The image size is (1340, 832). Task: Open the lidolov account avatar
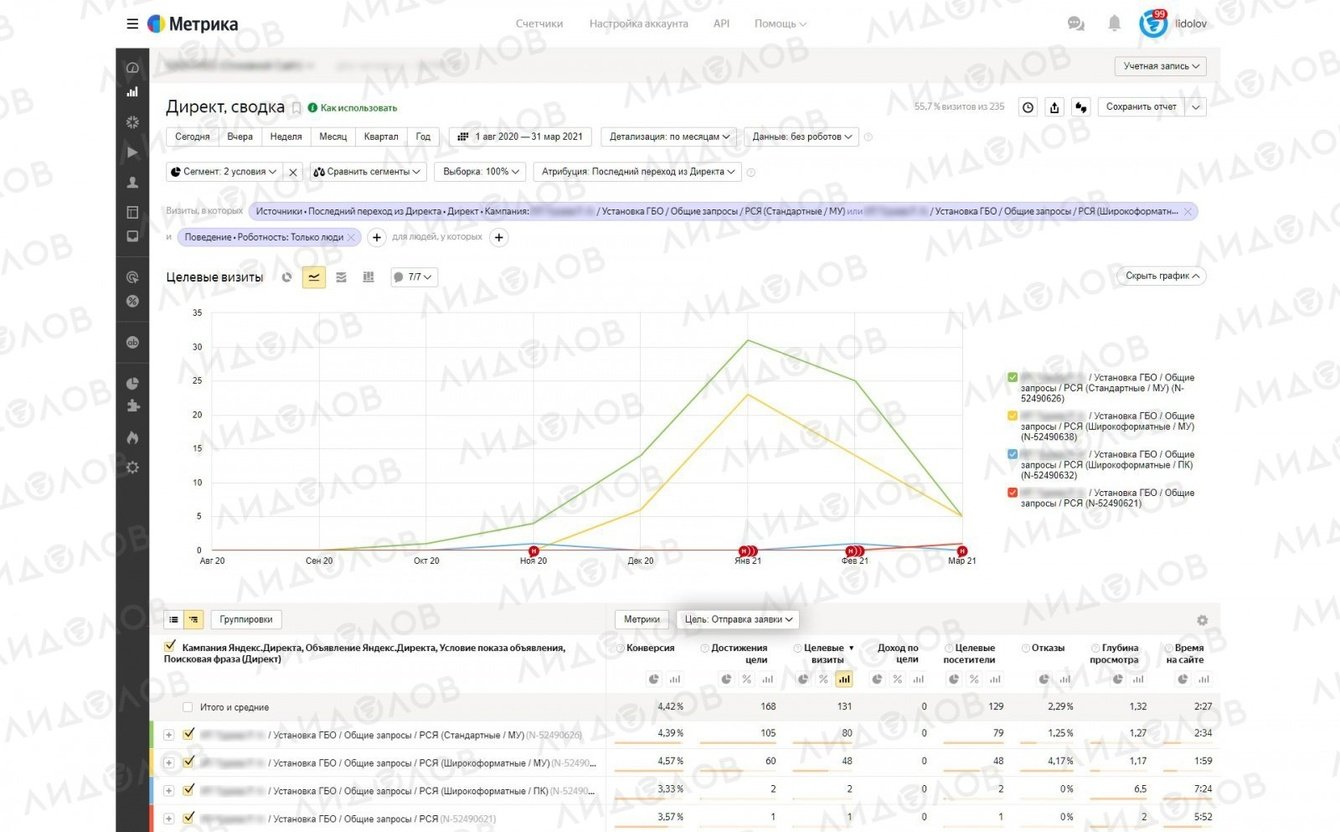(x=1153, y=24)
